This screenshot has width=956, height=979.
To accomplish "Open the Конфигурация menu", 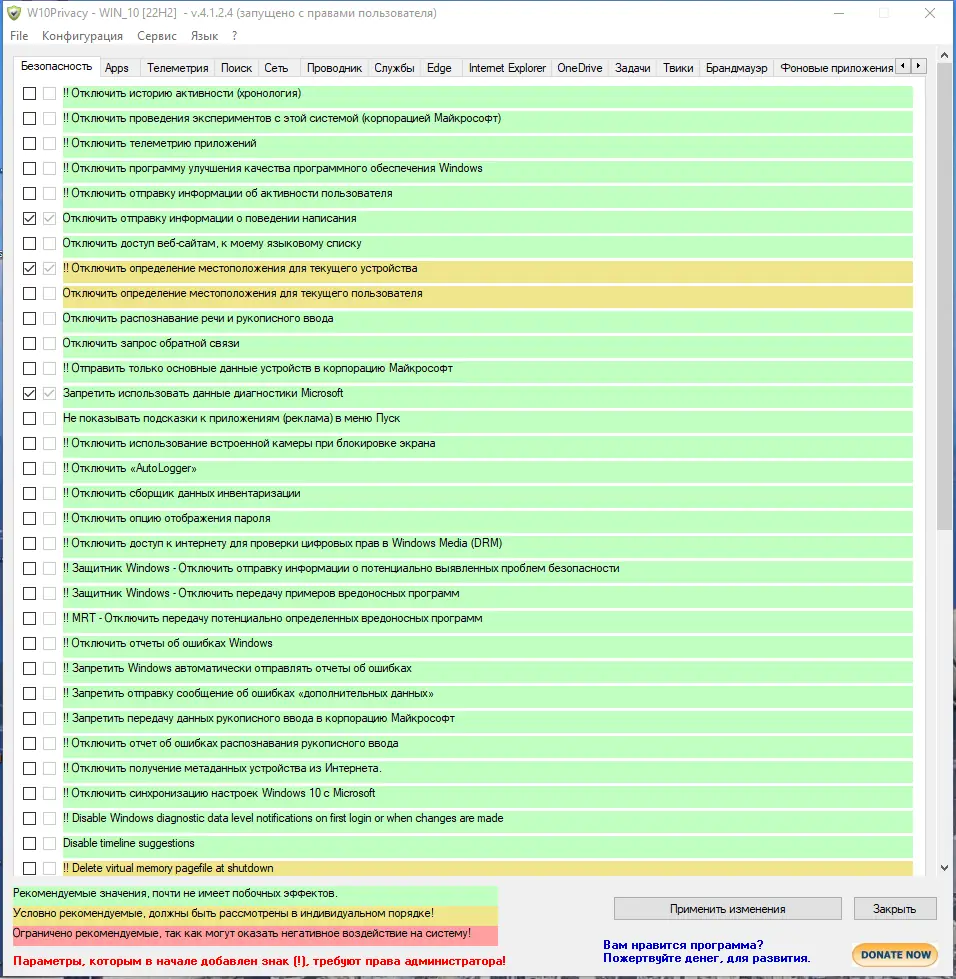I will coord(82,36).
